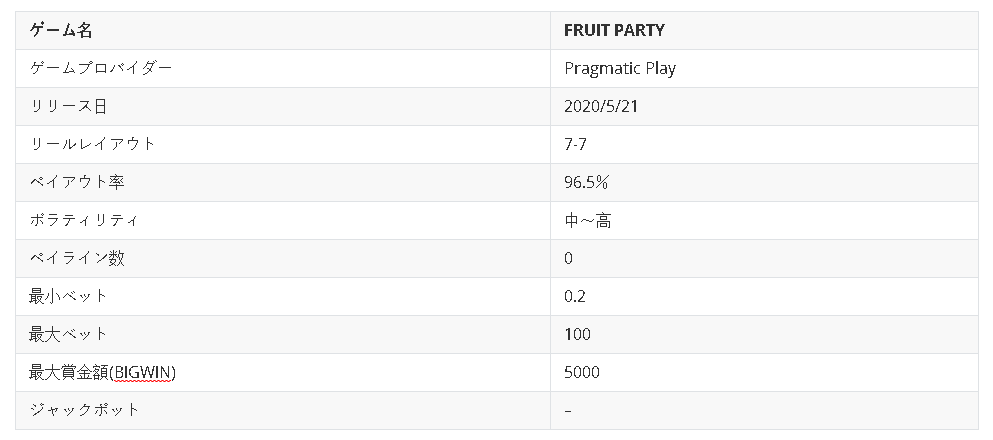Select the リリース日 label

[x=69, y=106]
